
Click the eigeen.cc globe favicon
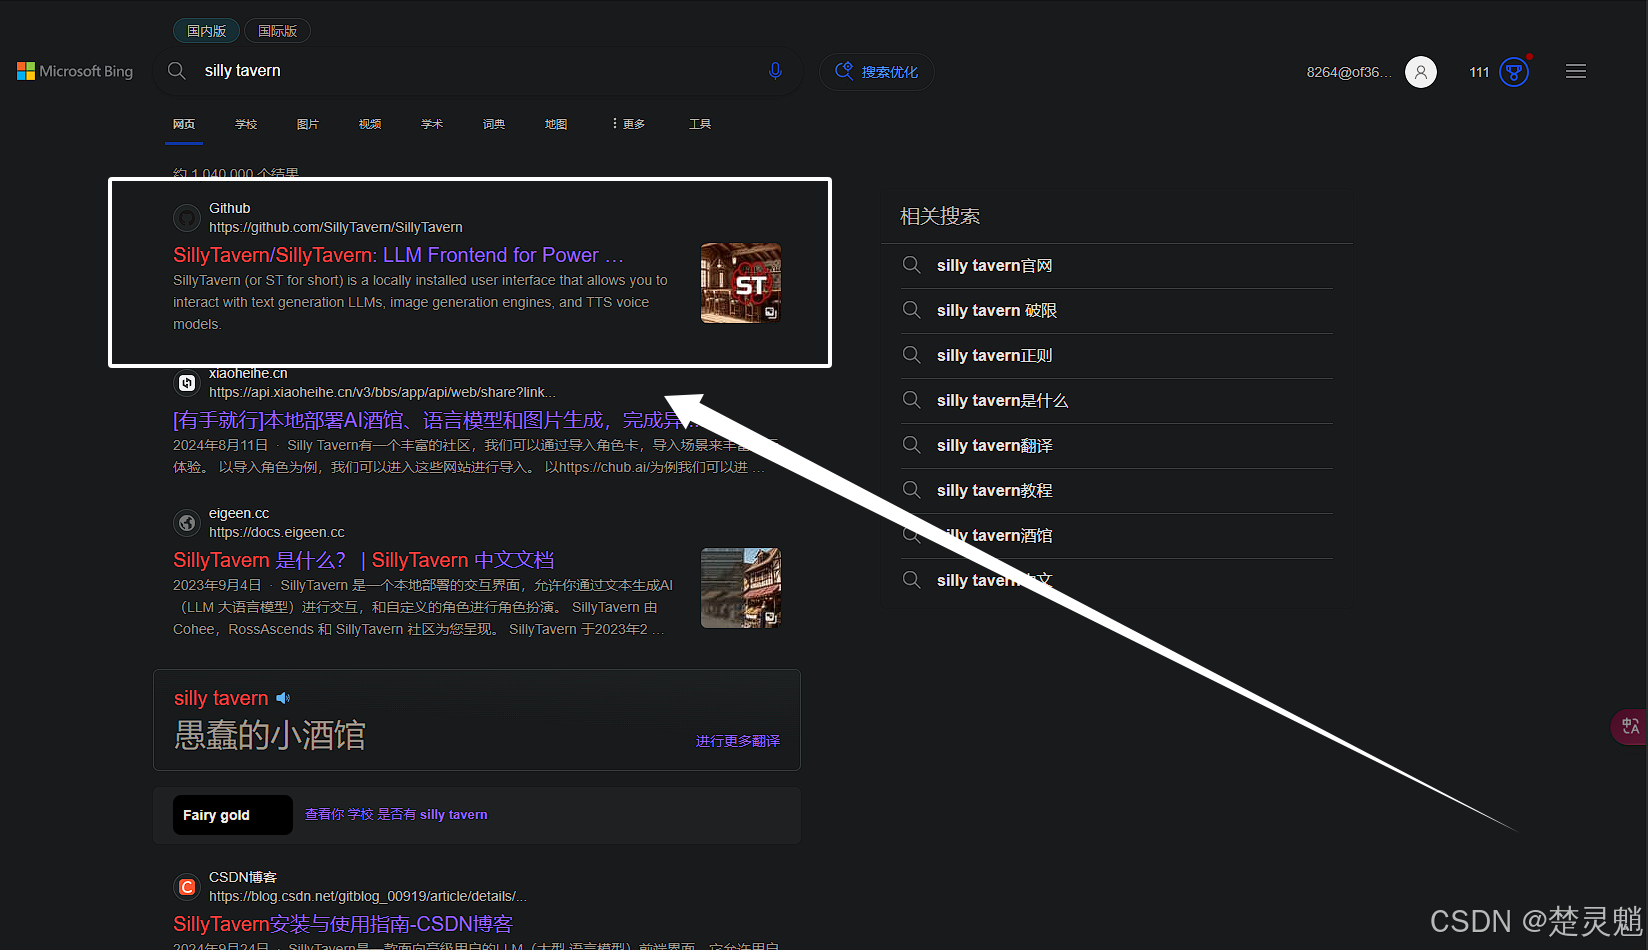click(x=187, y=523)
